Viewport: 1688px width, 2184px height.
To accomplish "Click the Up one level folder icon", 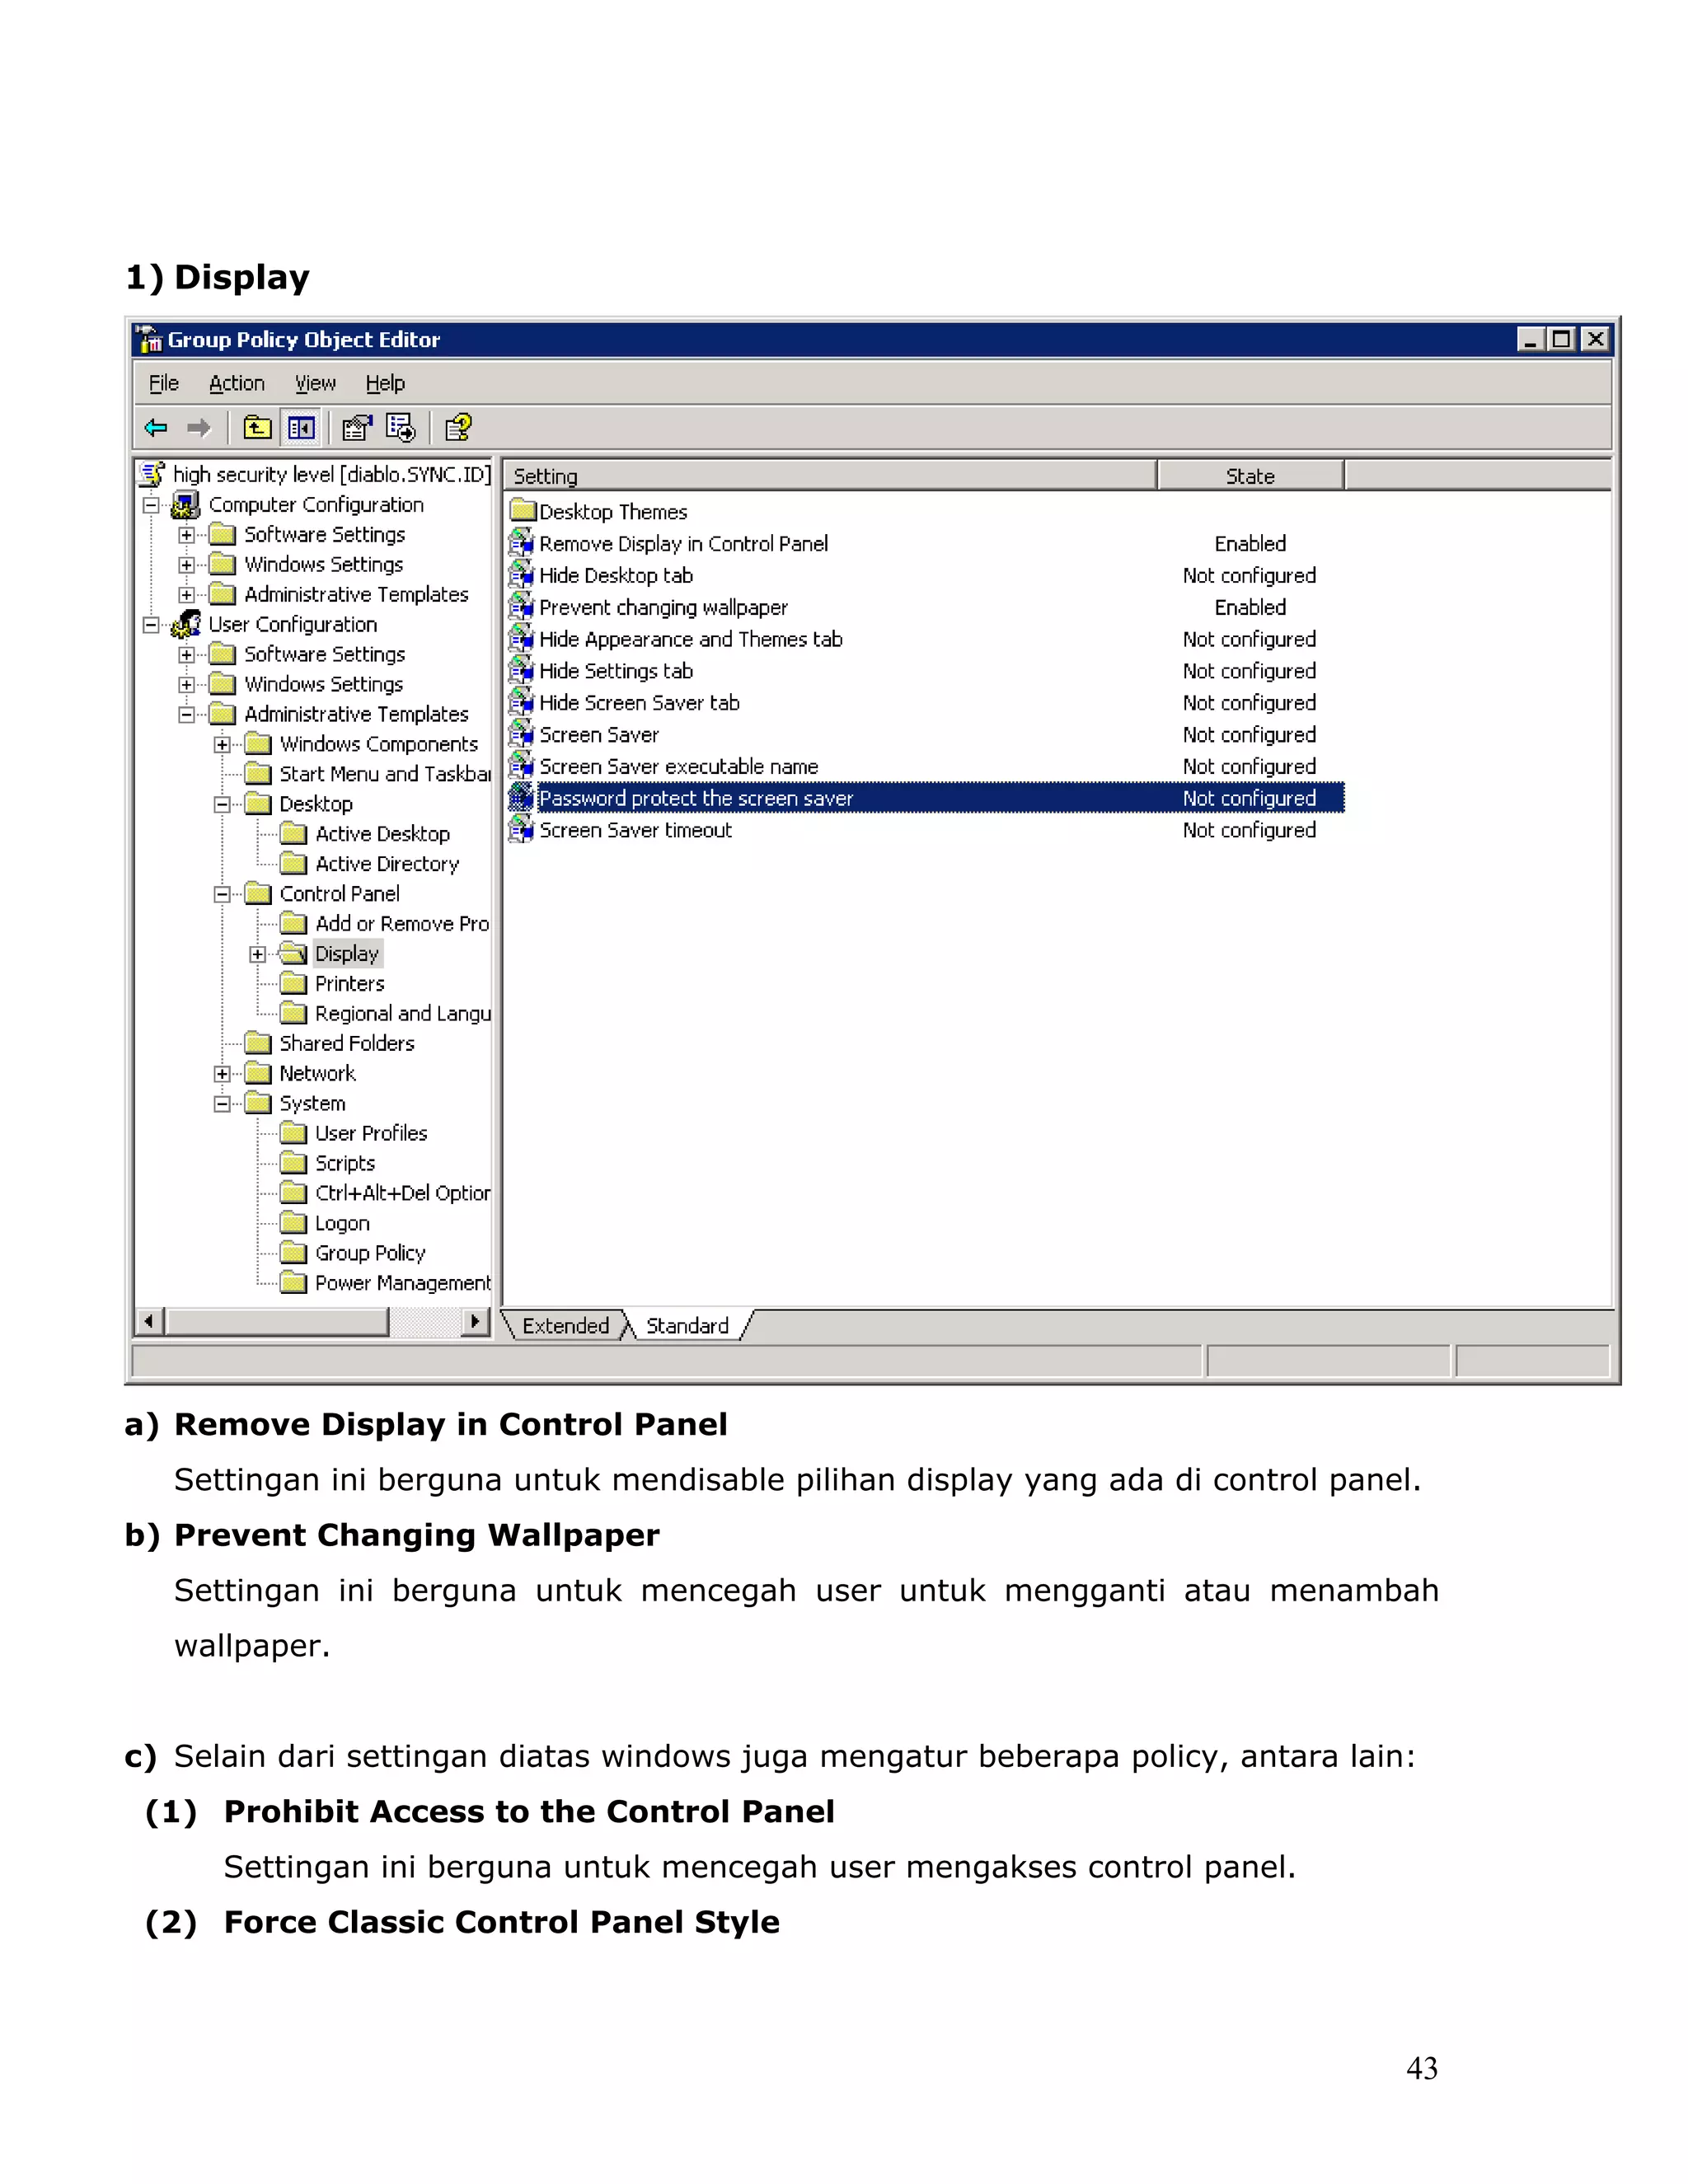I will (x=257, y=428).
